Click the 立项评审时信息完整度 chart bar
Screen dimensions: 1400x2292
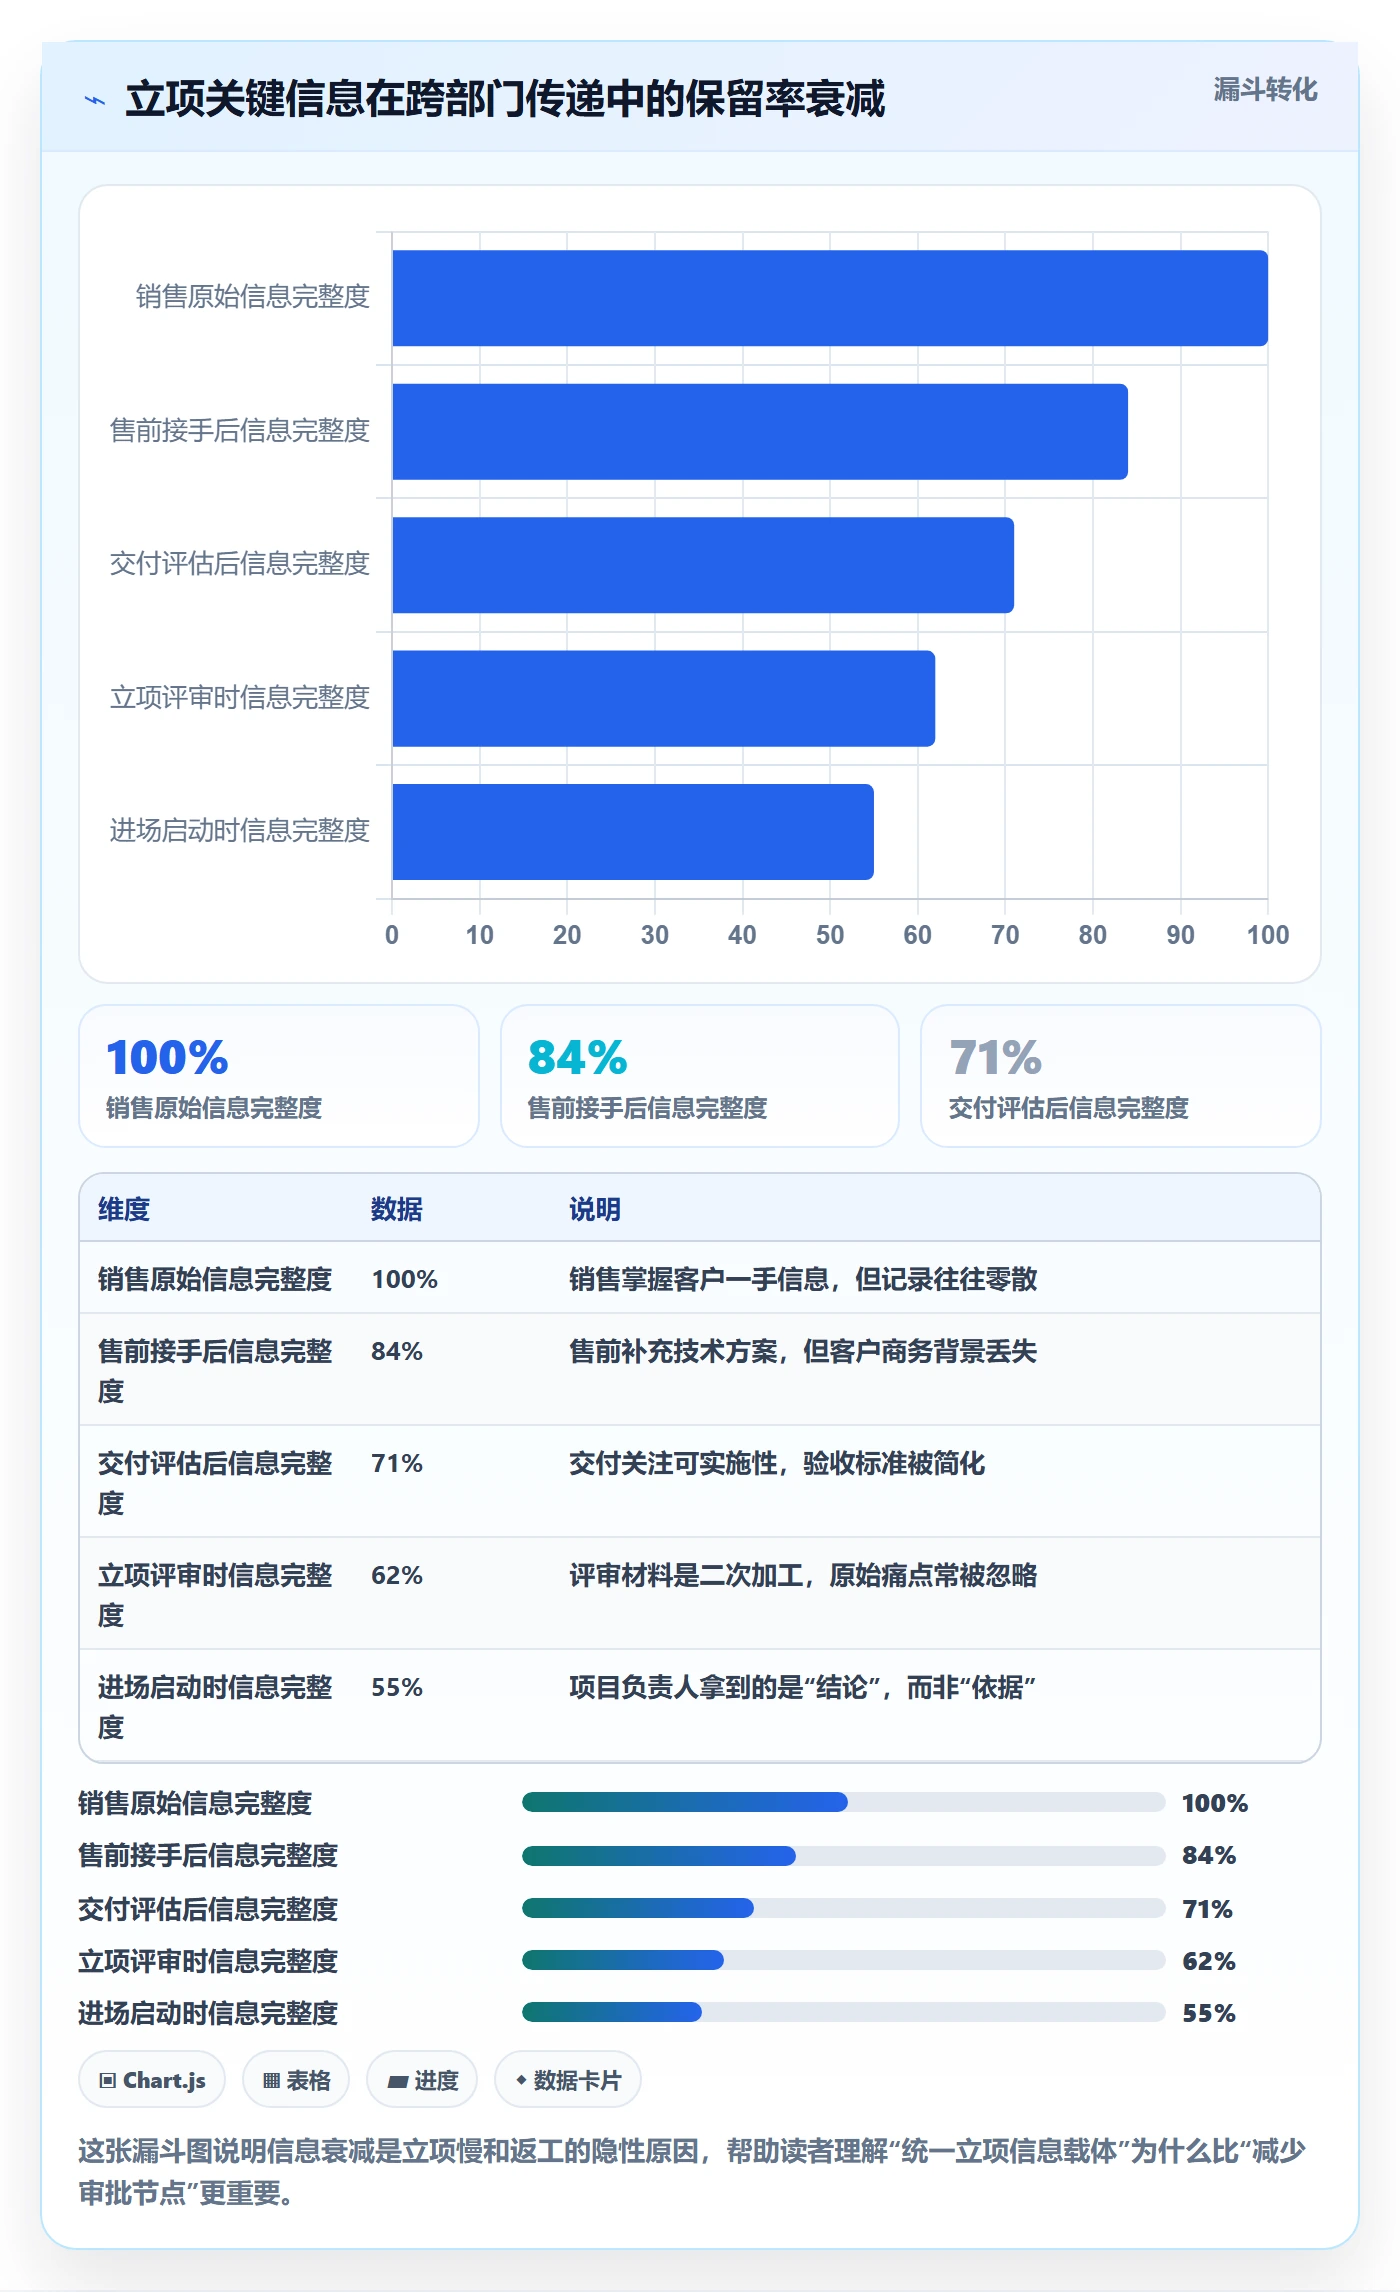click(664, 699)
